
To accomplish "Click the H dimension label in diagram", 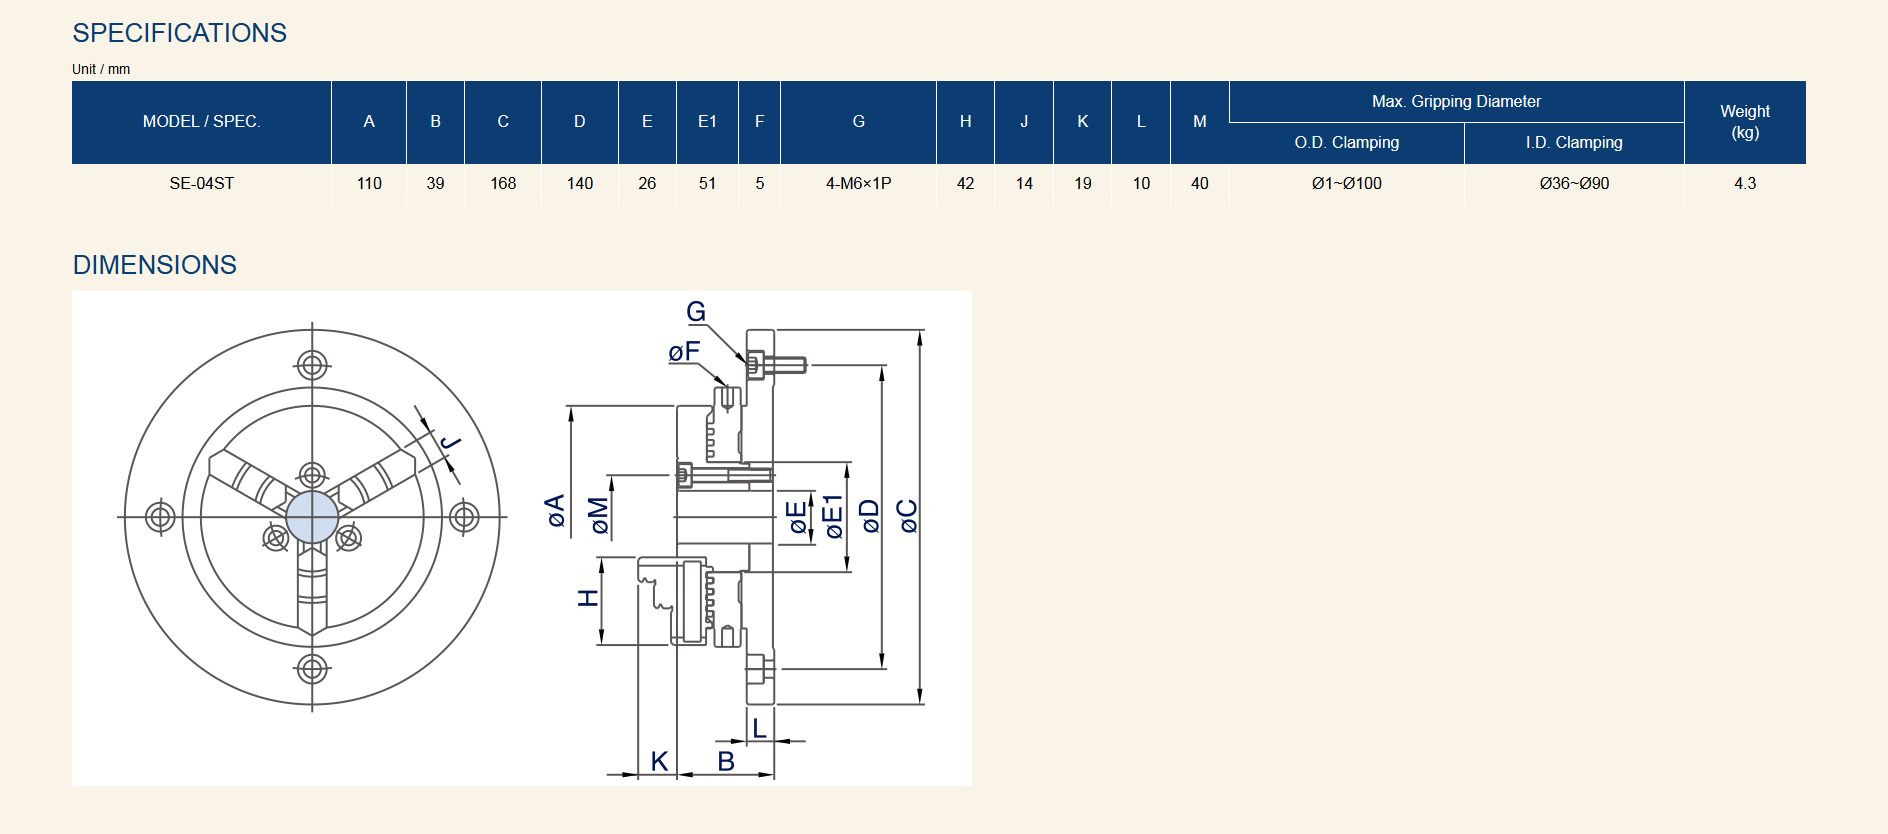I will click(588, 598).
